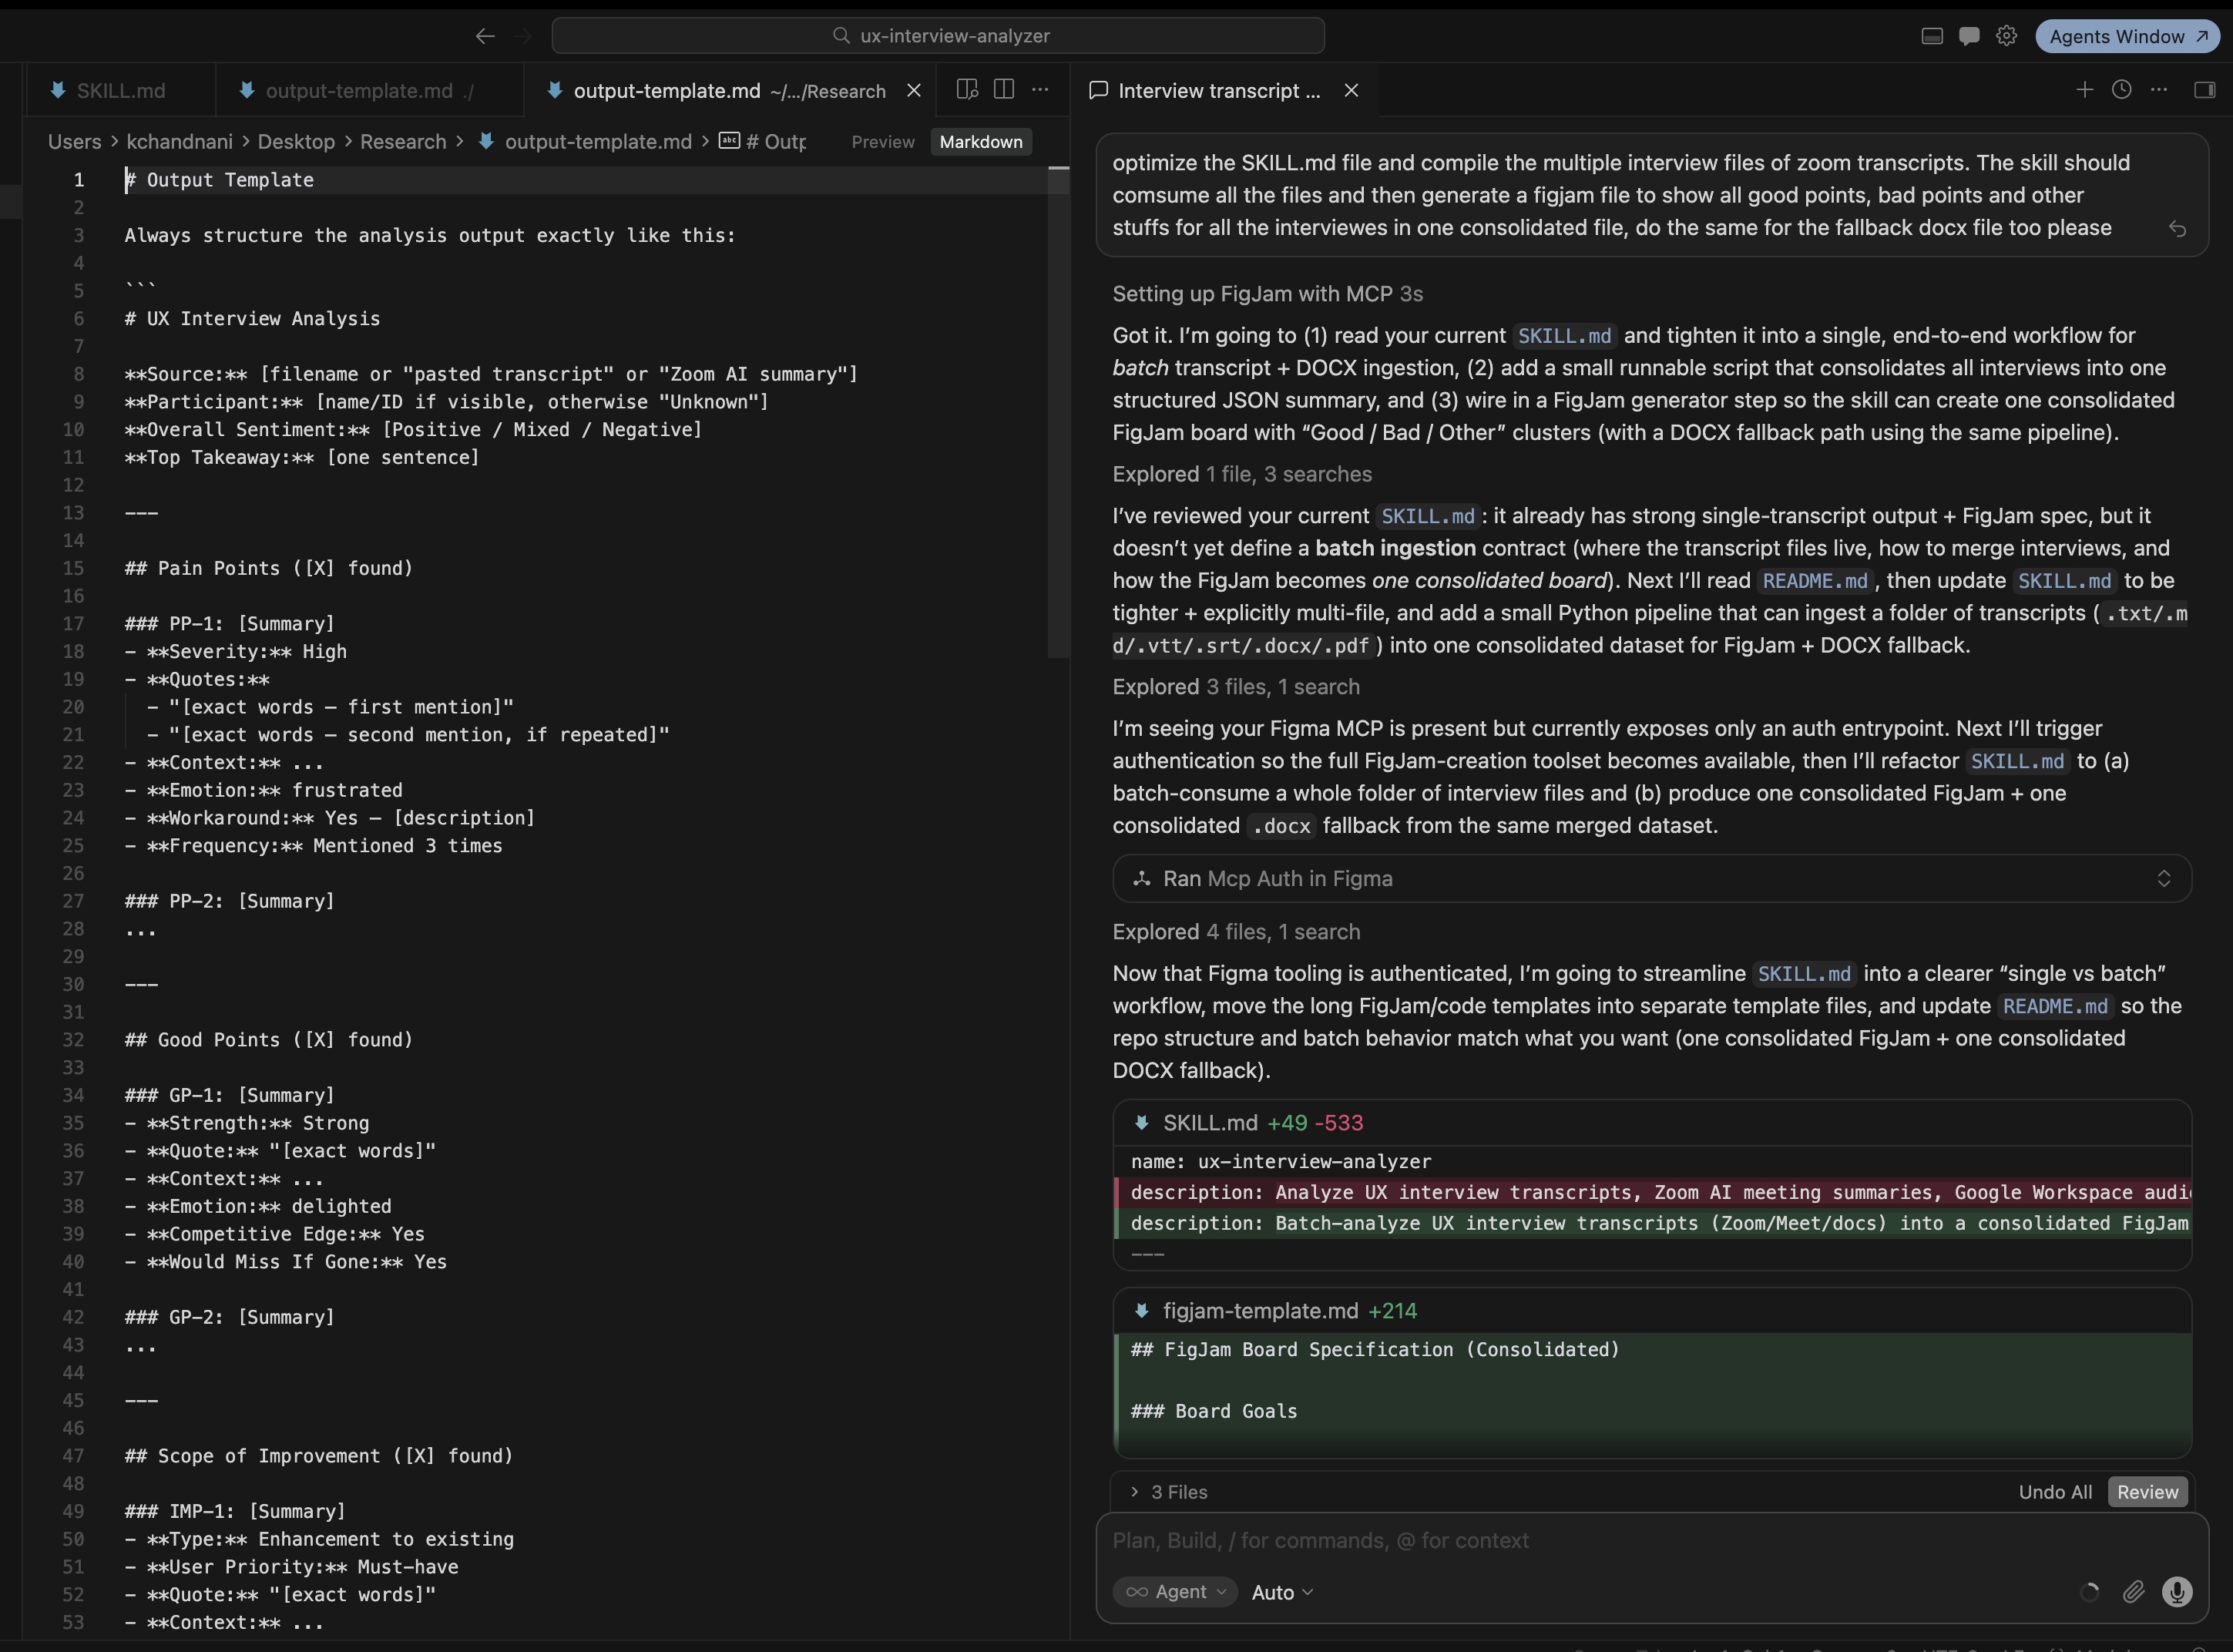Click the Desktop breadcrumb
Screen dimensions: 2233x1652
[x=296, y=142]
